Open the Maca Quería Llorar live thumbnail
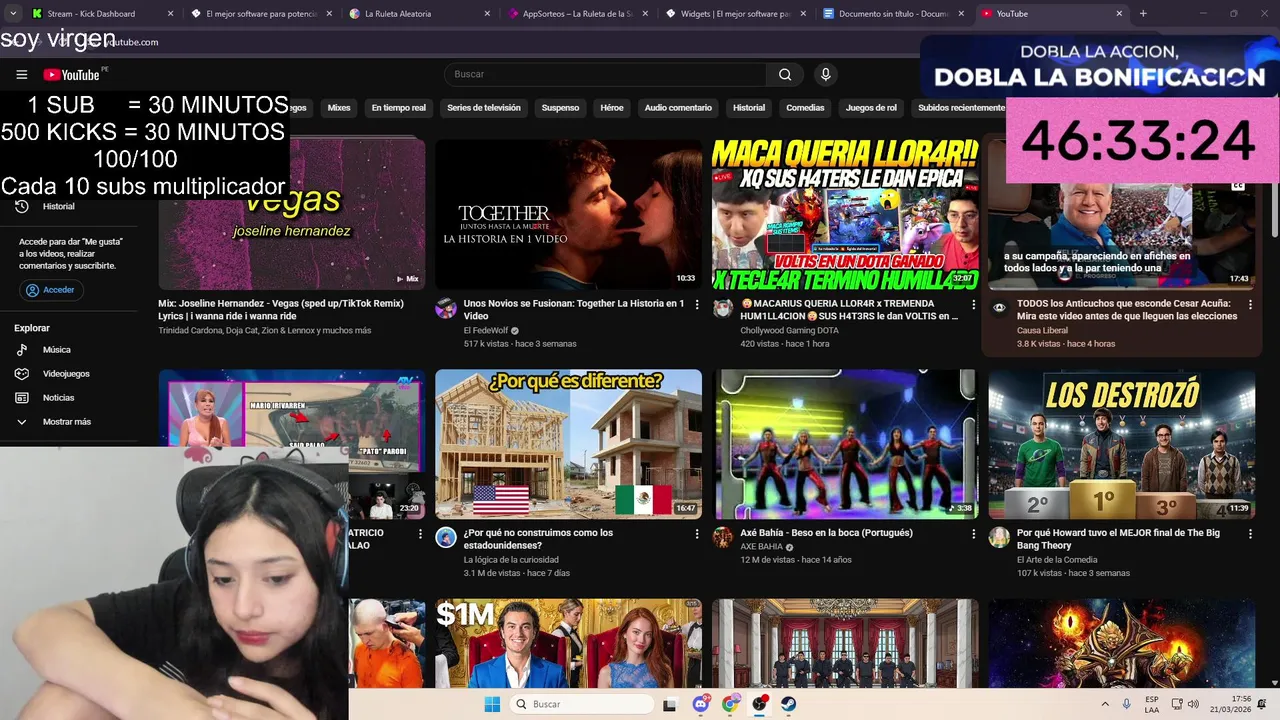The height and width of the screenshot is (720, 1280). pyautogui.click(x=845, y=214)
